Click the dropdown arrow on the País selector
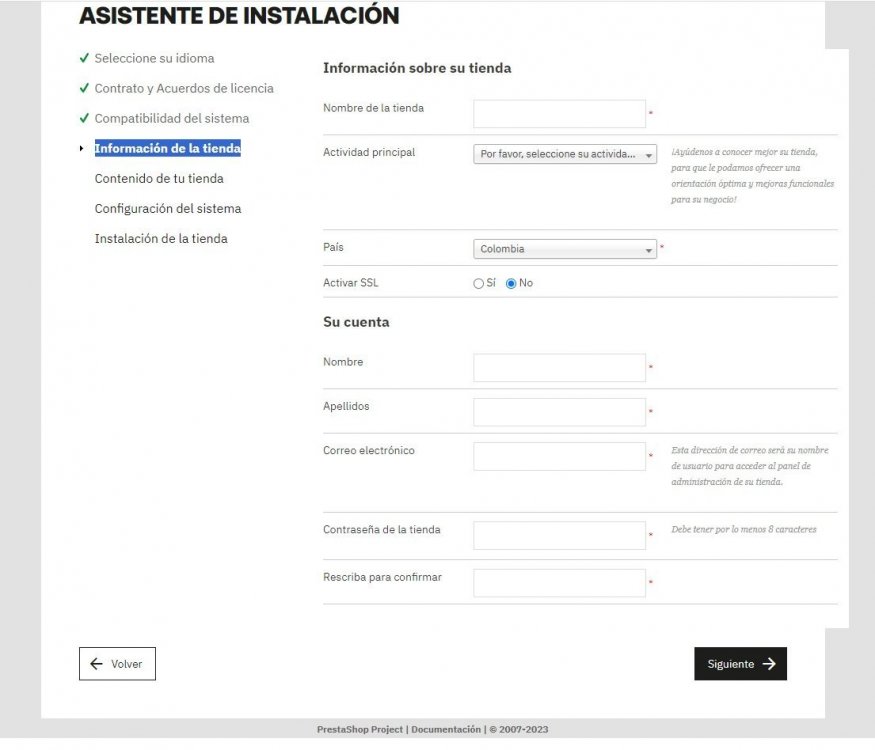875x750 pixels. click(x=648, y=248)
